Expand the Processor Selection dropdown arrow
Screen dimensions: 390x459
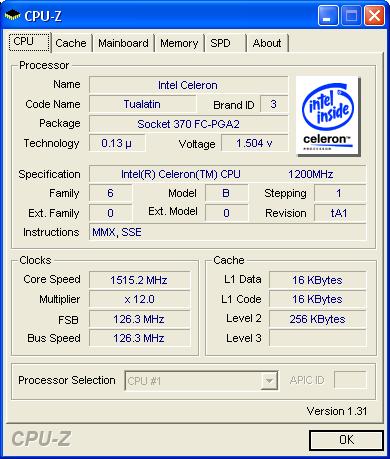tap(269, 380)
